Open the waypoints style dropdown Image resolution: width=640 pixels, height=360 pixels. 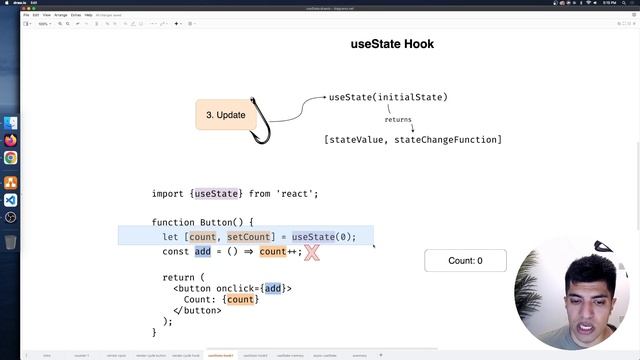click(163, 24)
